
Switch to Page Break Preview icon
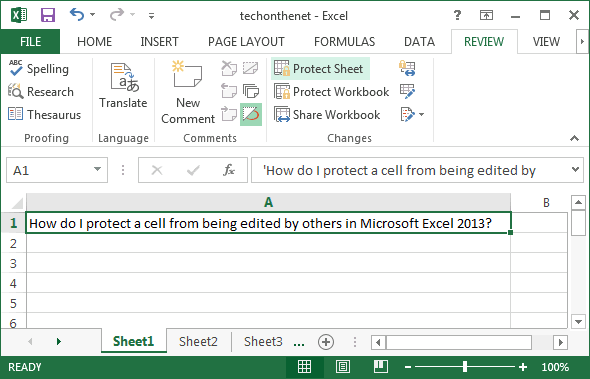pyautogui.click(x=381, y=366)
